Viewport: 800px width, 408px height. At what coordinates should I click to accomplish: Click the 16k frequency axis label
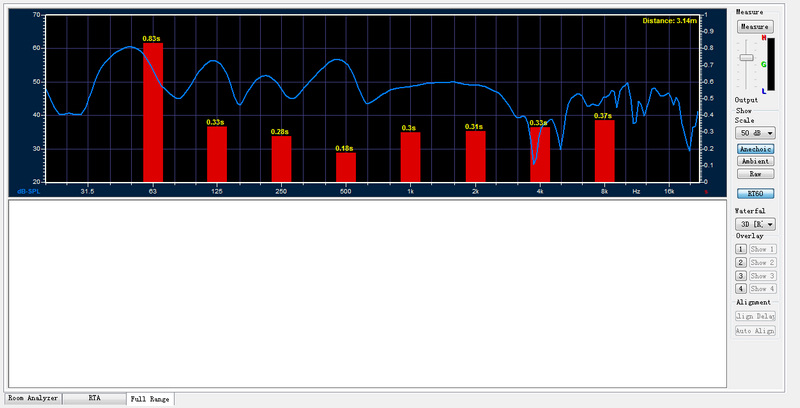(669, 192)
